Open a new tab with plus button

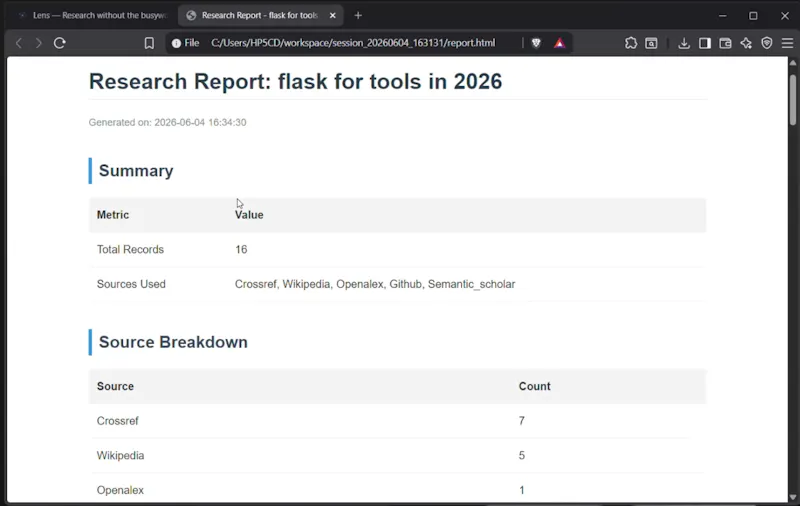click(358, 15)
